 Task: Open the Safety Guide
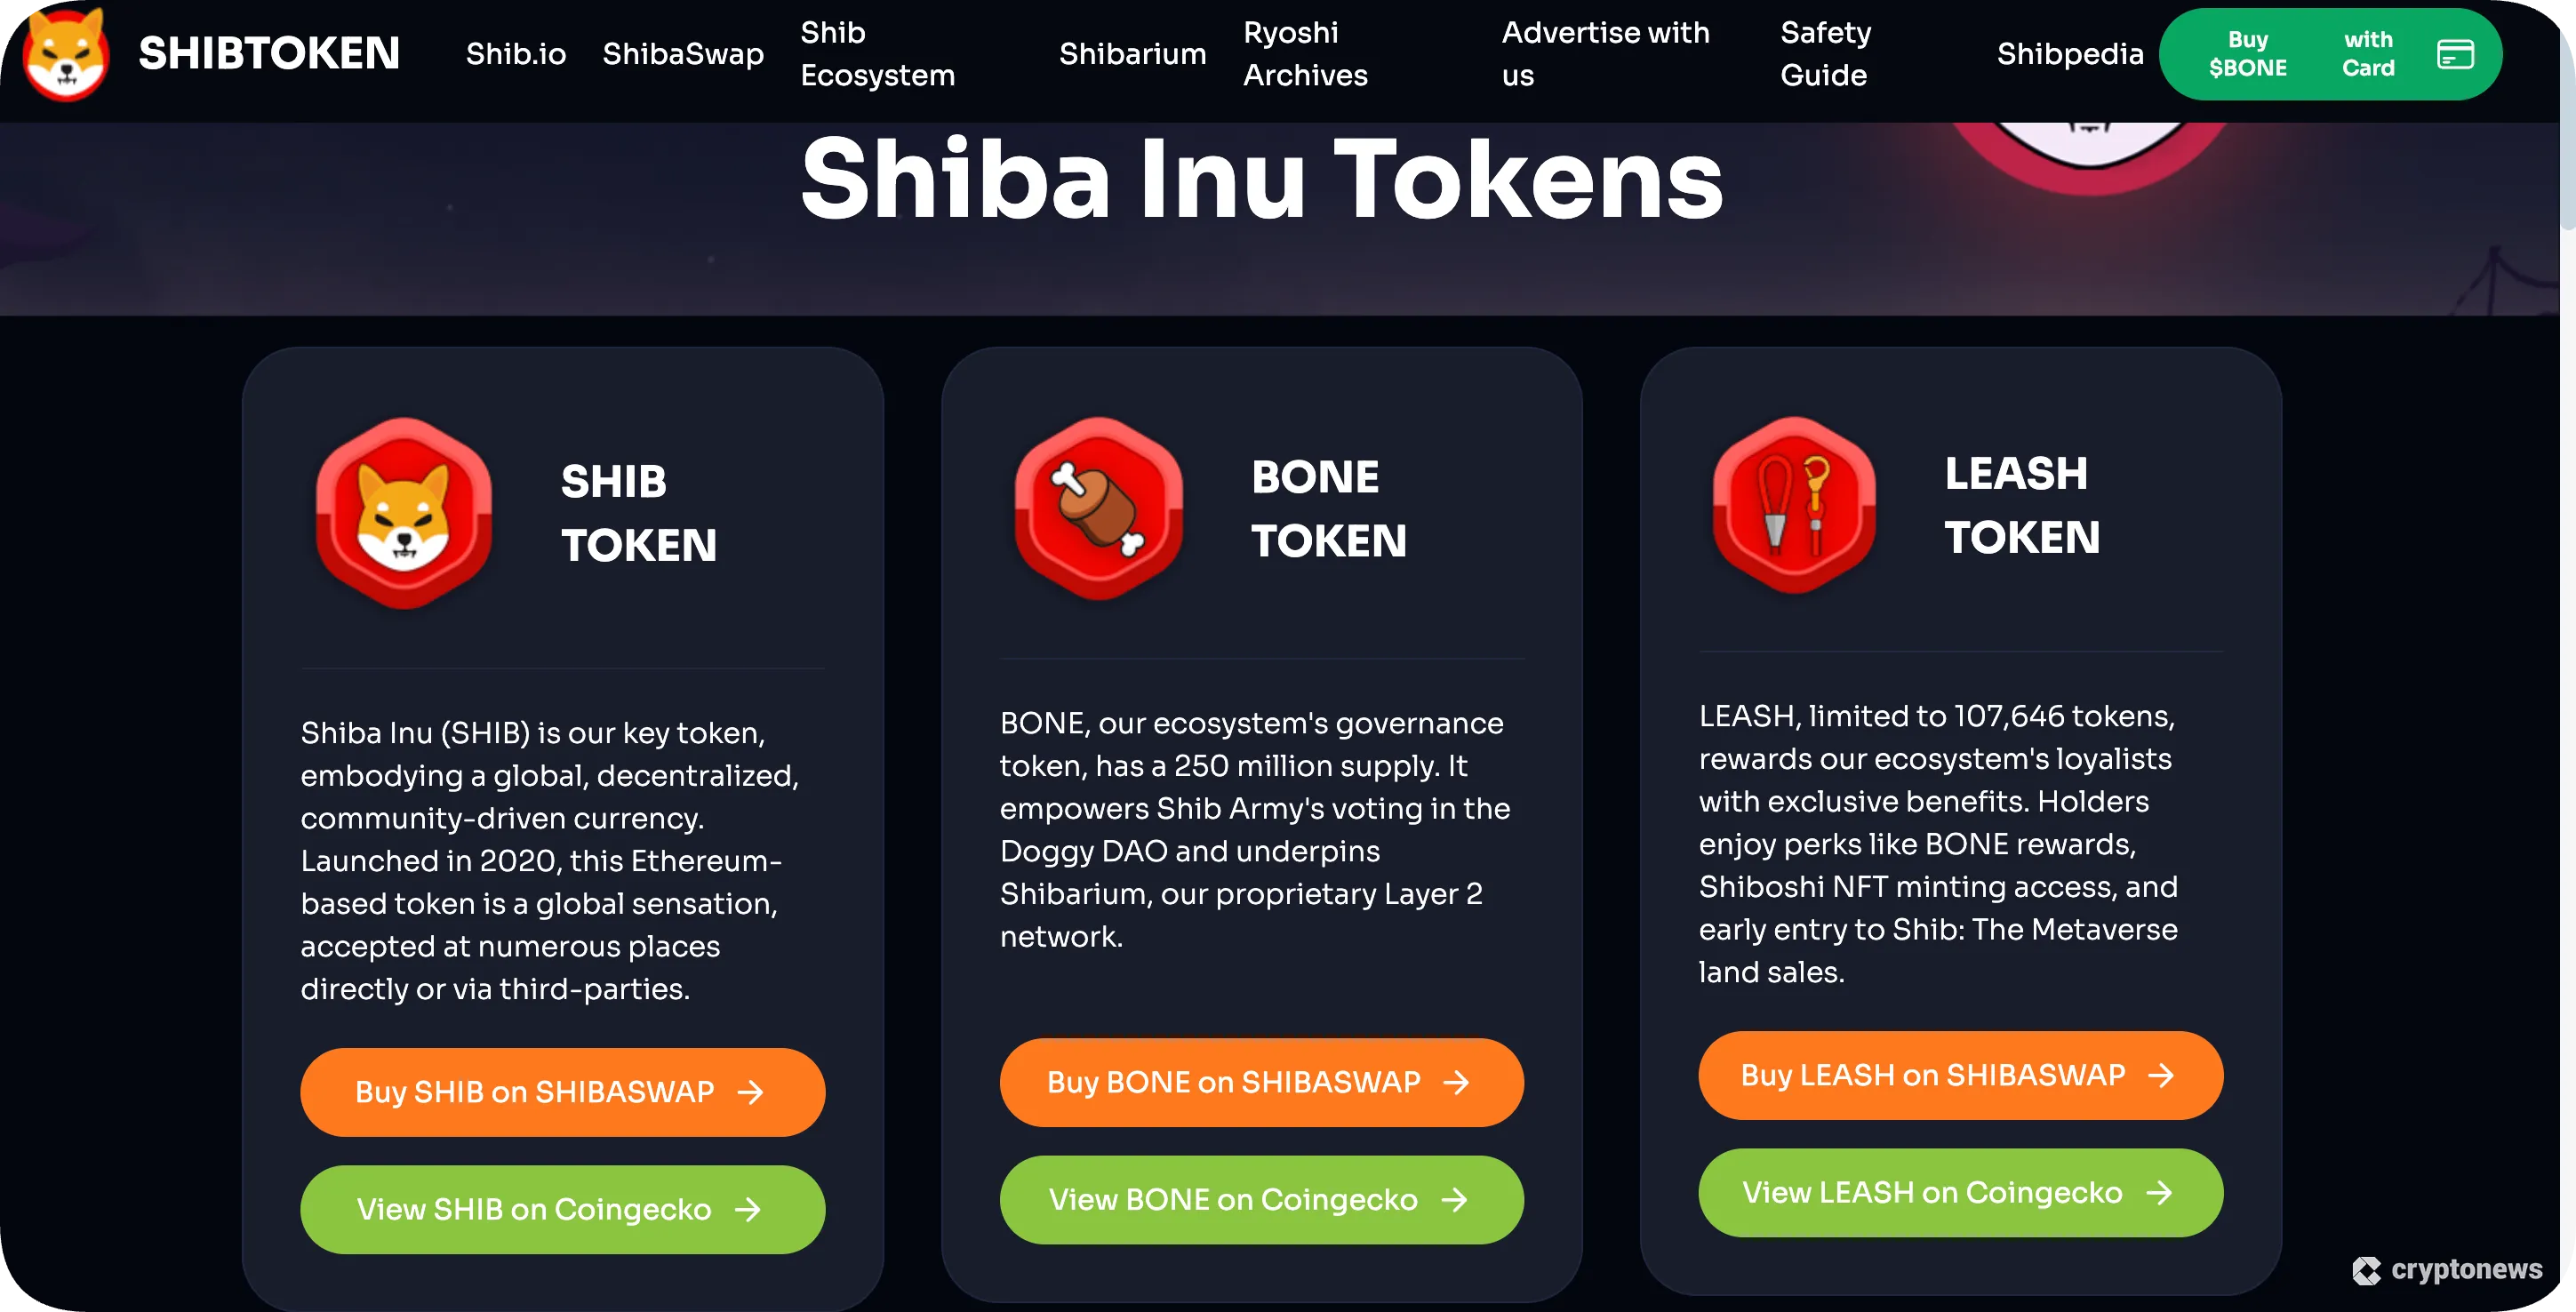pos(1824,53)
